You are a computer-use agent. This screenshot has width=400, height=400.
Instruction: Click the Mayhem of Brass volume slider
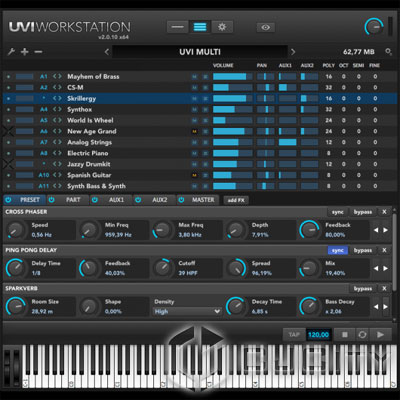coord(233,77)
